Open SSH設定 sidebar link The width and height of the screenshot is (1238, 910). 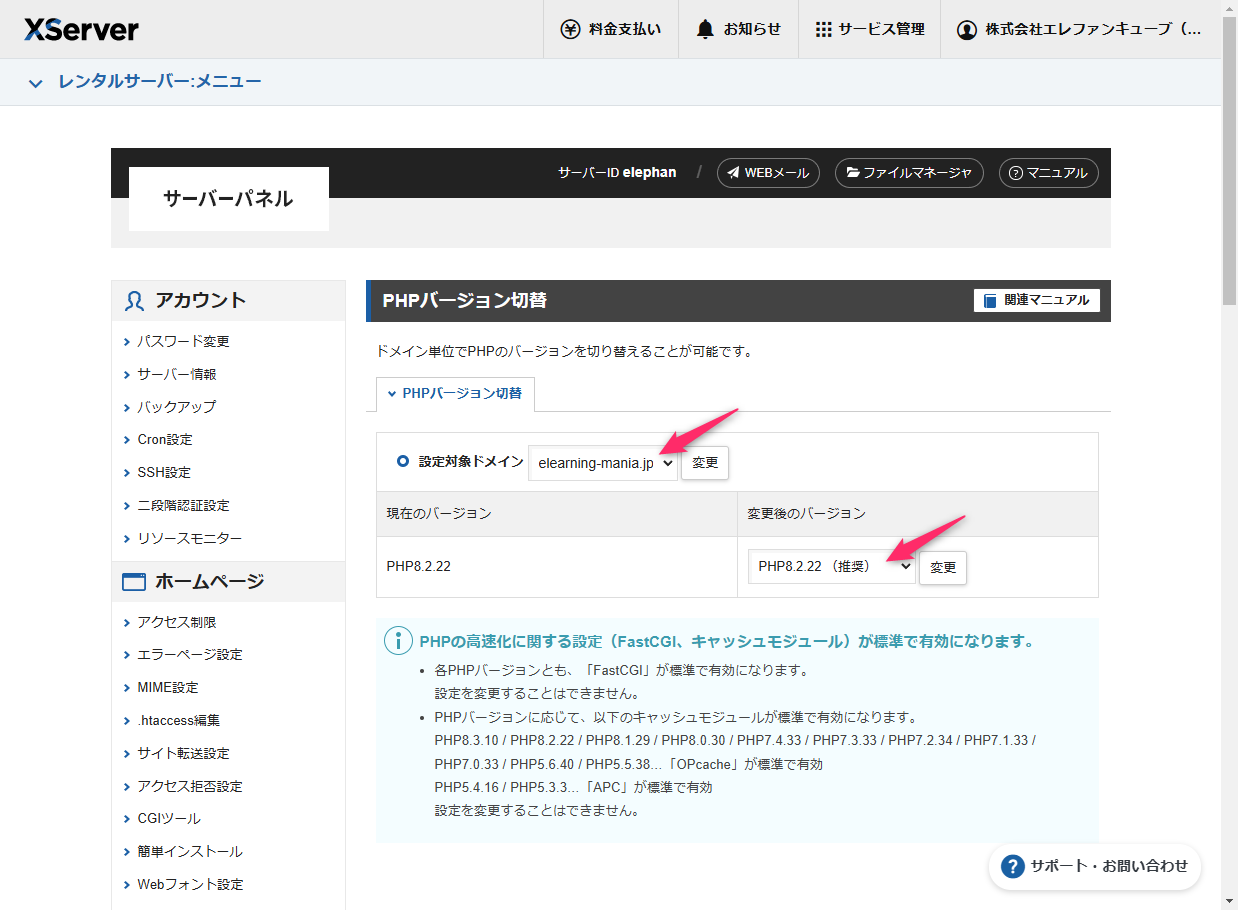tap(164, 473)
